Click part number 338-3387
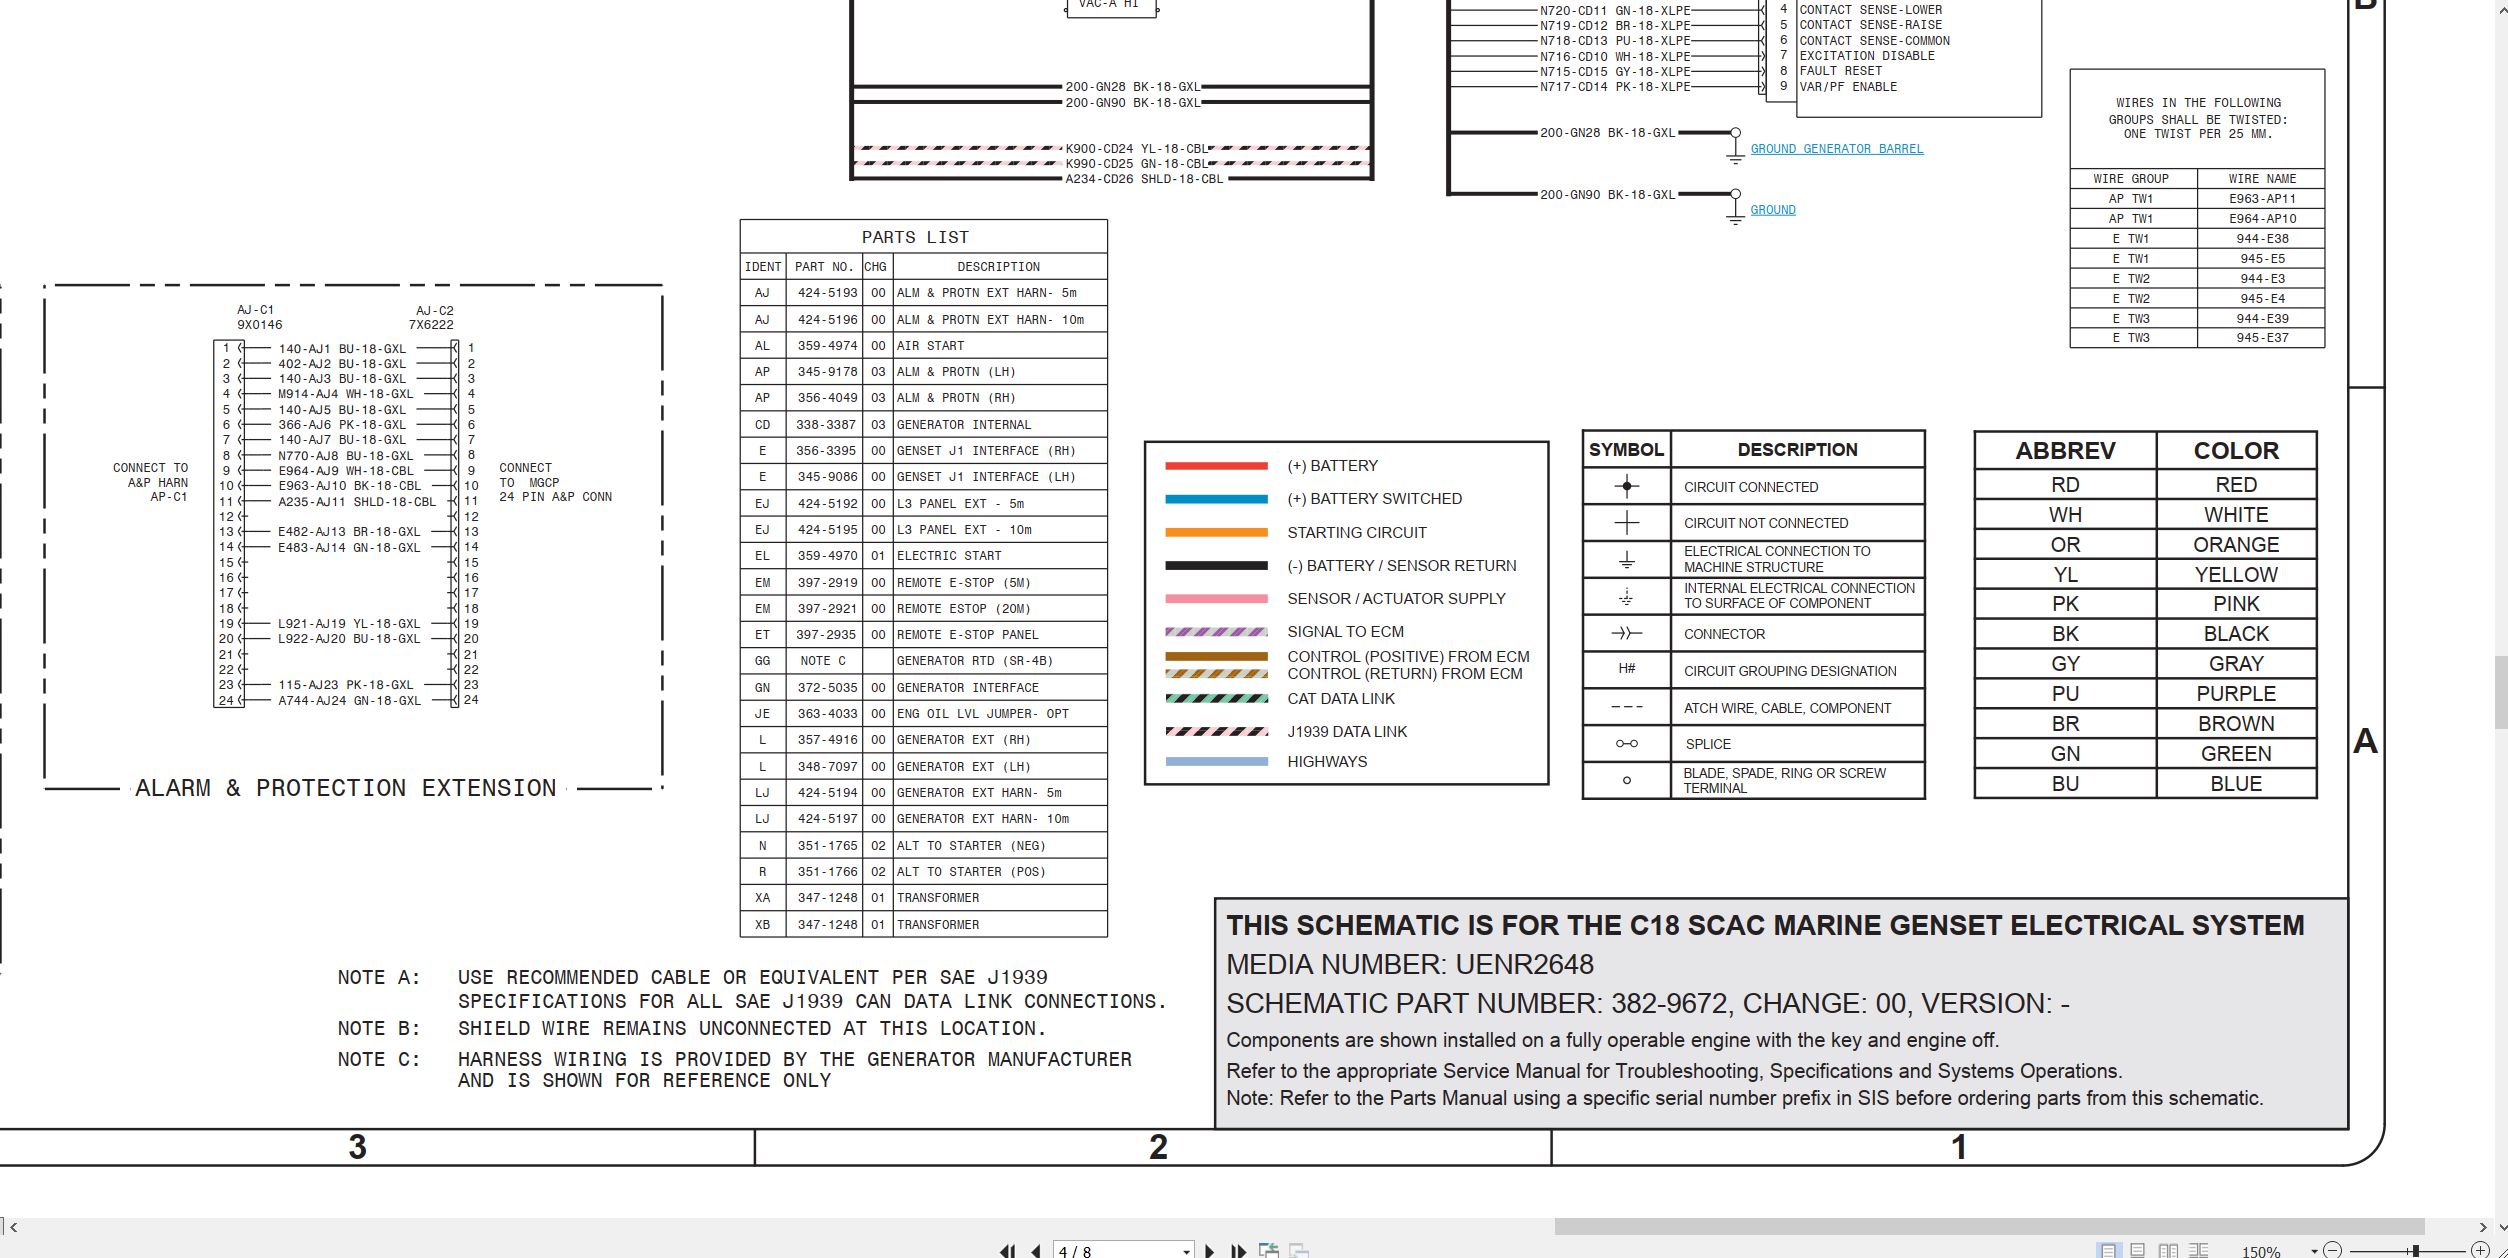 pos(827,425)
